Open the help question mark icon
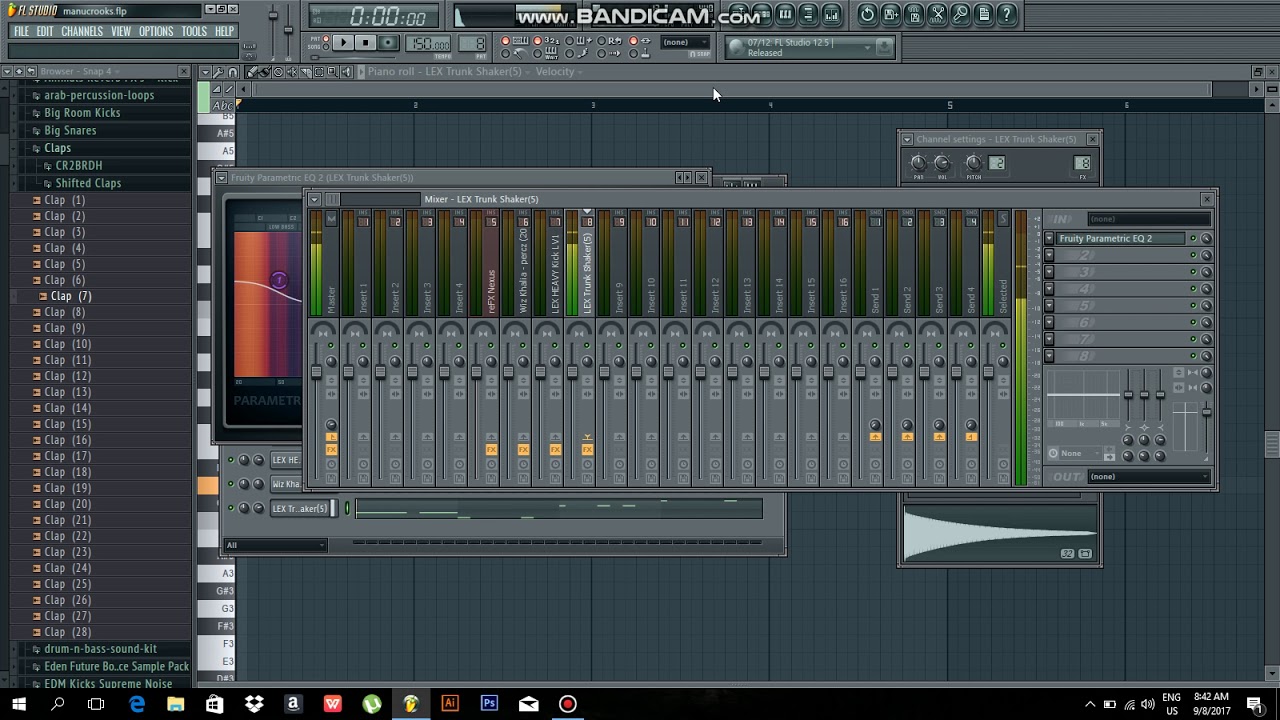The height and width of the screenshot is (720, 1280). coord(1007,14)
